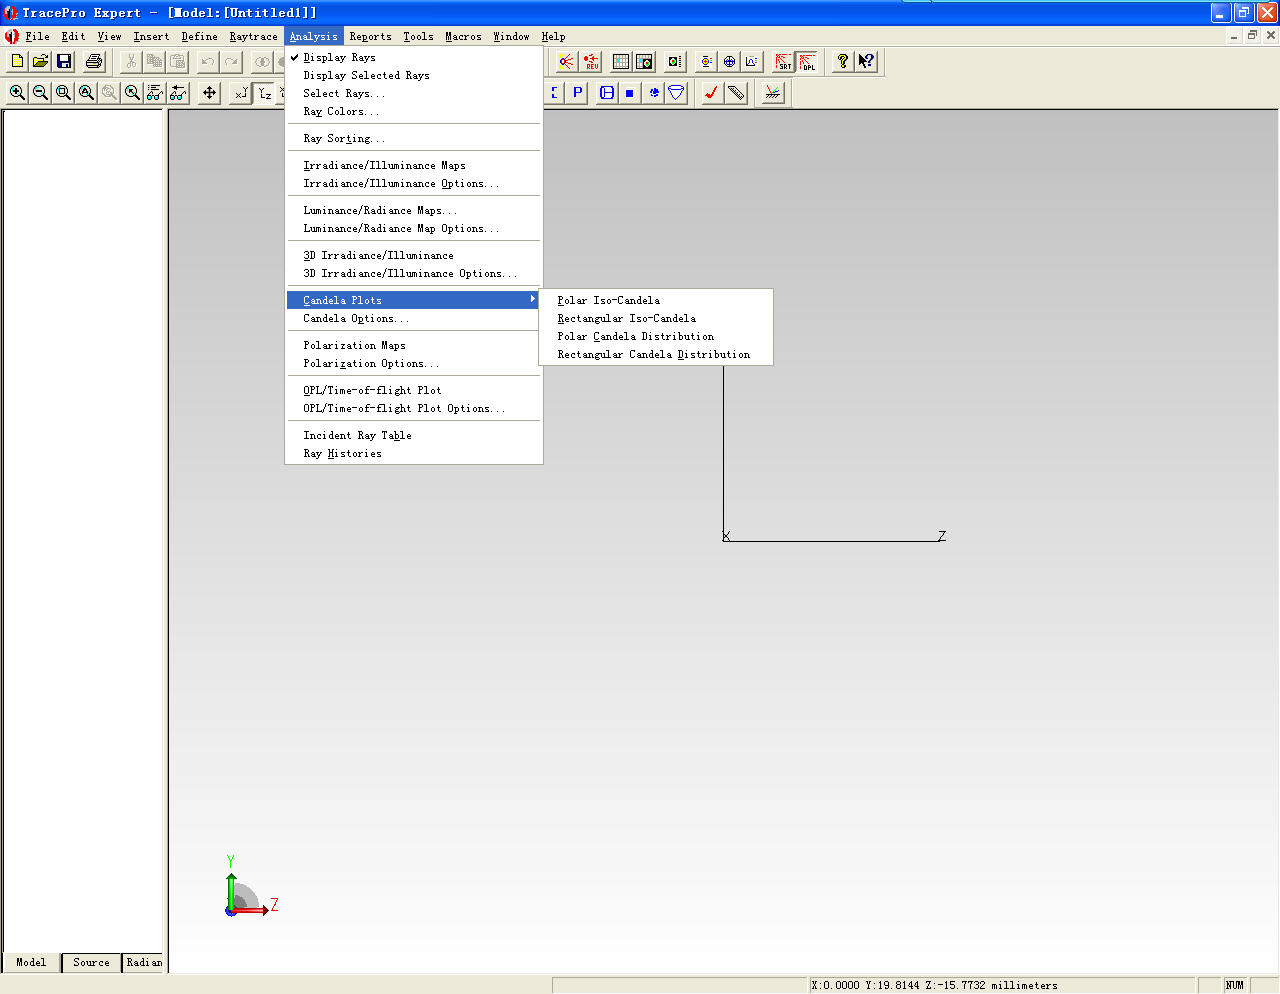Select Polar Candela Distribution

click(636, 336)
